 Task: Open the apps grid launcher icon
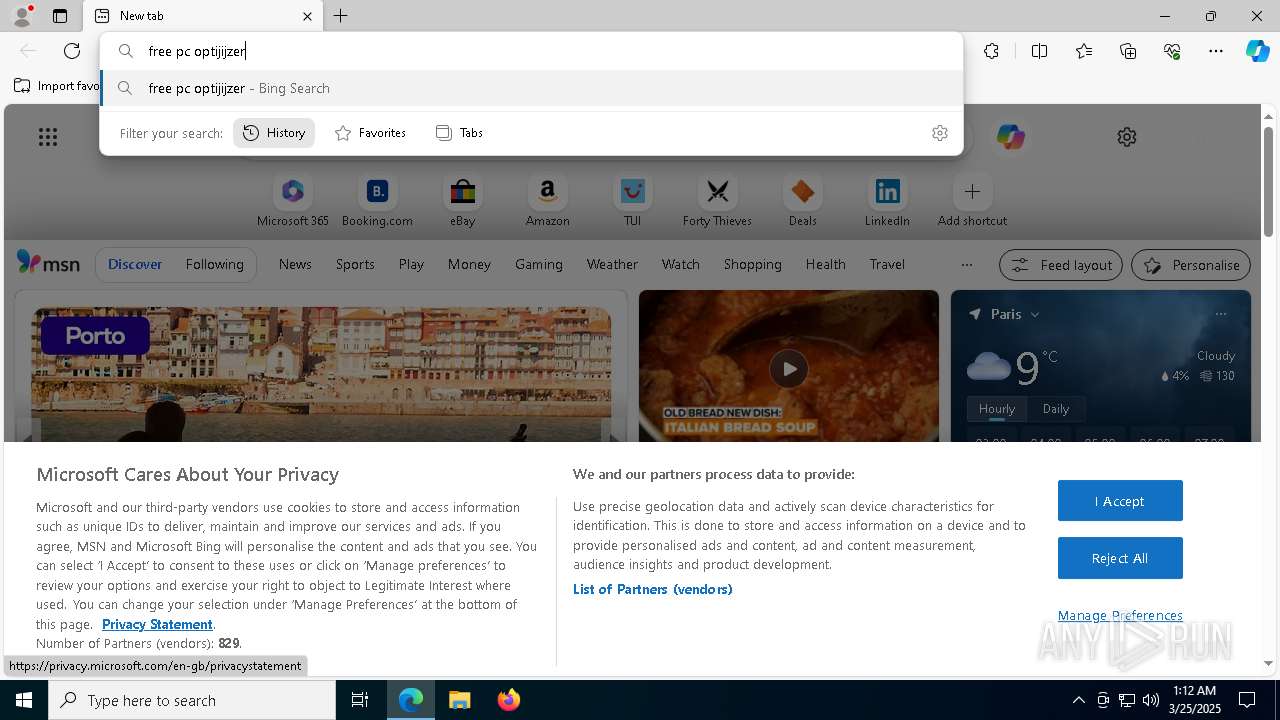click(x=48, y=137)
